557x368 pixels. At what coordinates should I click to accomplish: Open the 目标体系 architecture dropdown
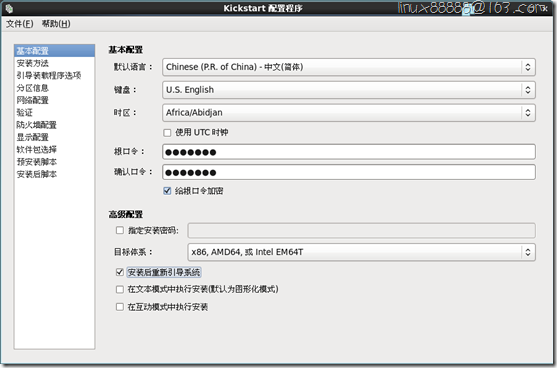[x=361, y=252]
